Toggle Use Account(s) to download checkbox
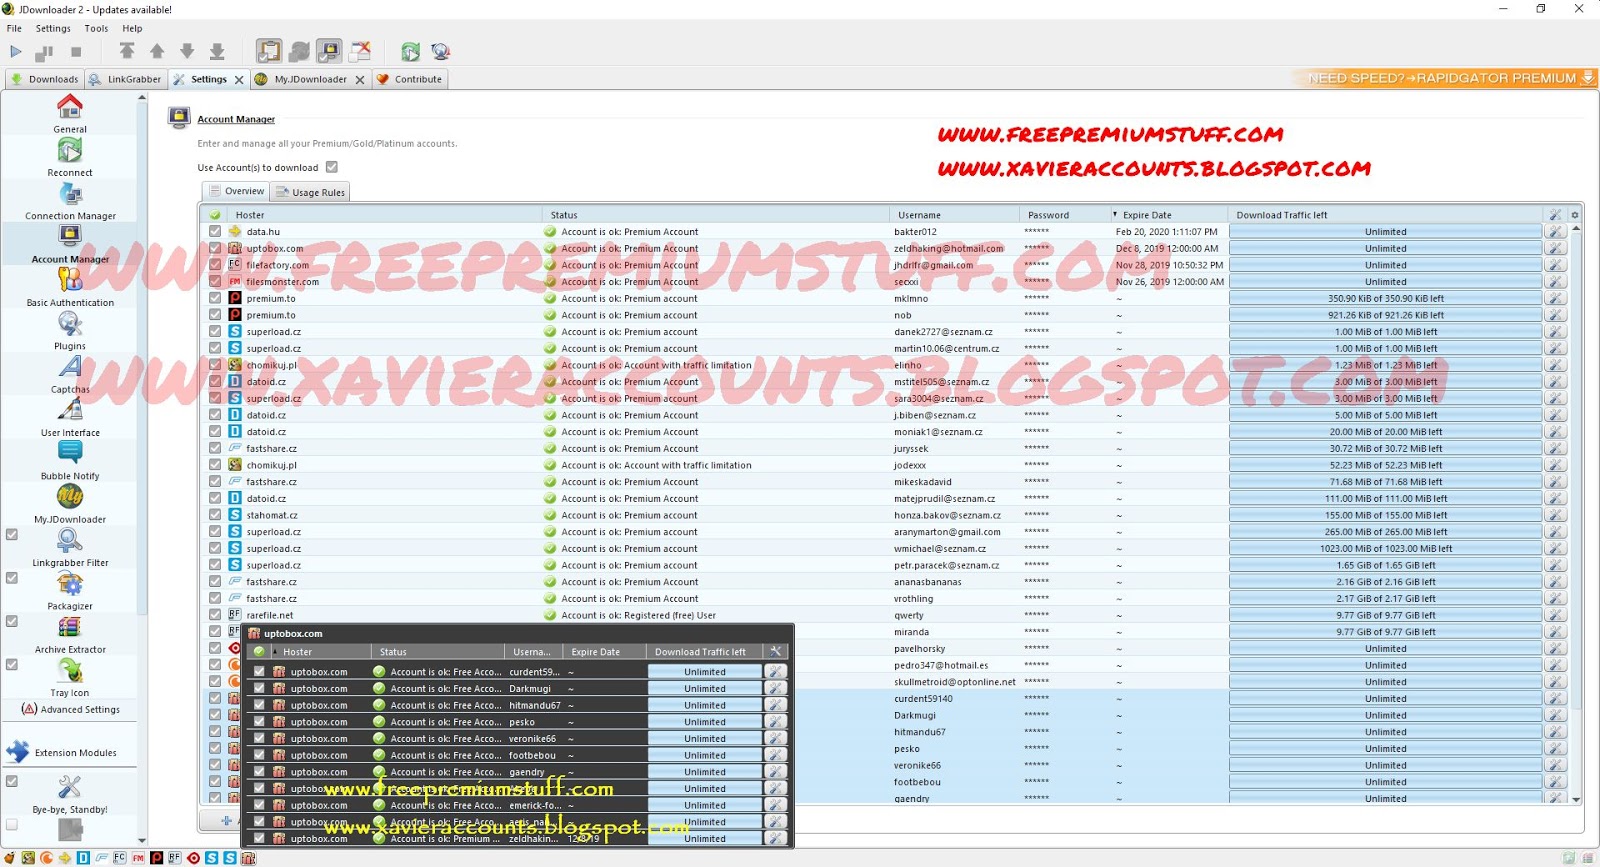Image resolution: width=1600 pixels, height=867 pixels. coord(332,167)
